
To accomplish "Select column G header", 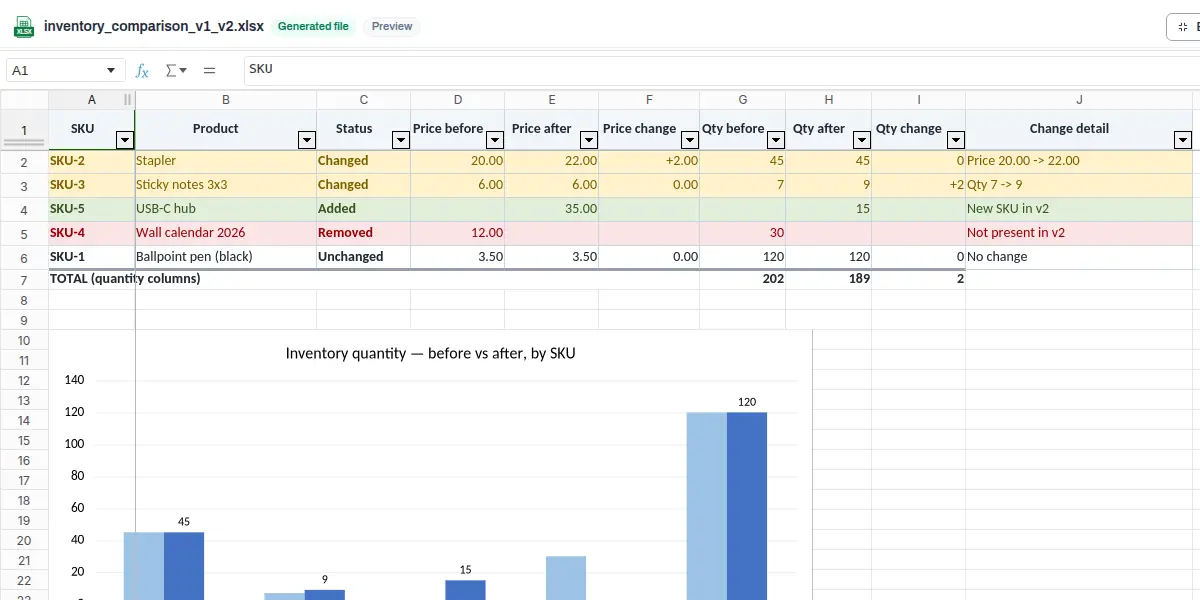I will pyautogui.click(x=743, y=100).
